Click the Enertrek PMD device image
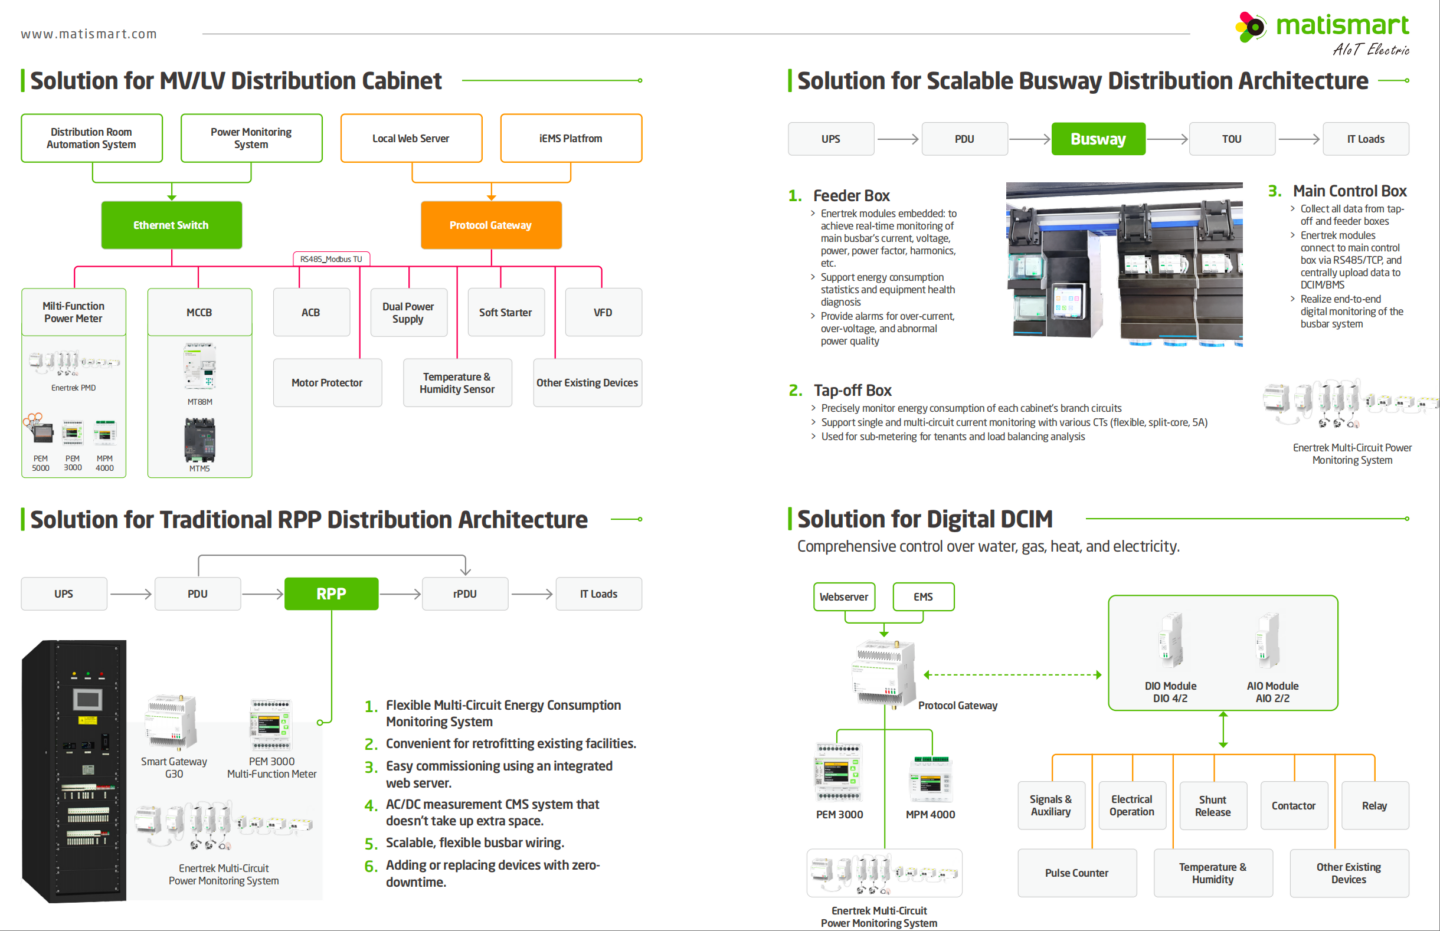The image size is (1440, 931). point(74,362)
